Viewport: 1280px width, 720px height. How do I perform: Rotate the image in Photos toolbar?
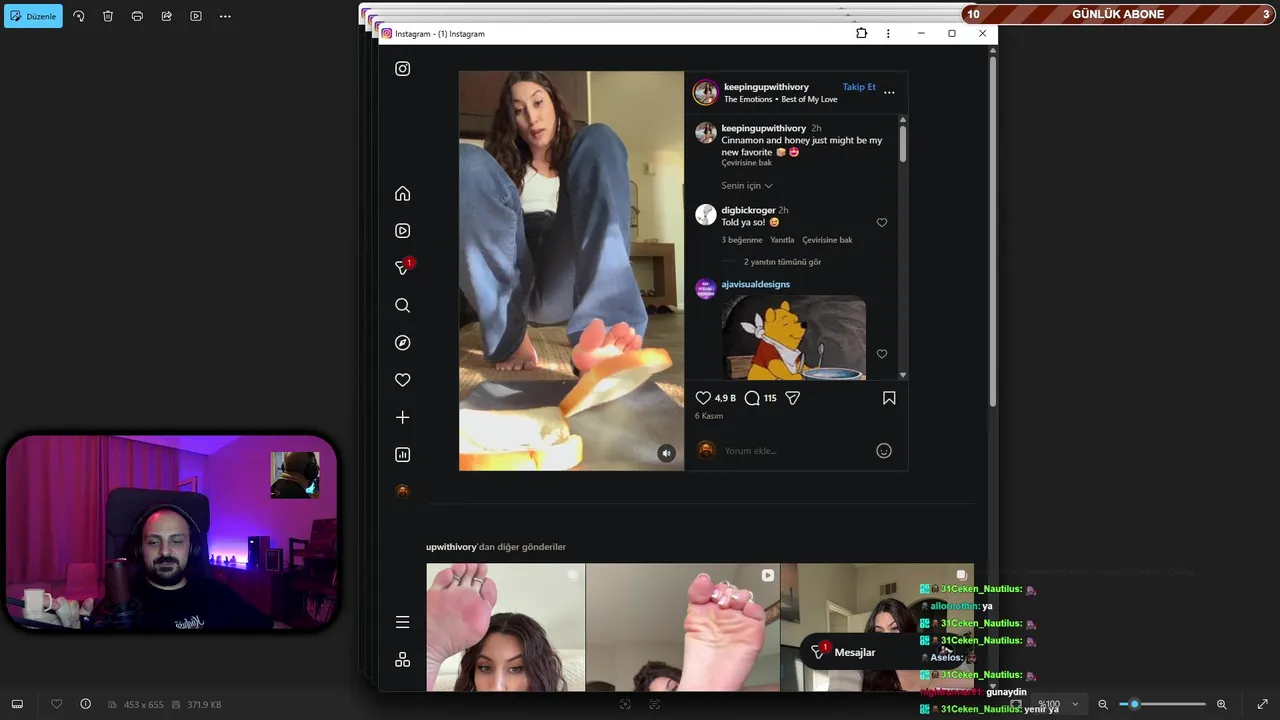pyautogui.click(x=79, y=16)
